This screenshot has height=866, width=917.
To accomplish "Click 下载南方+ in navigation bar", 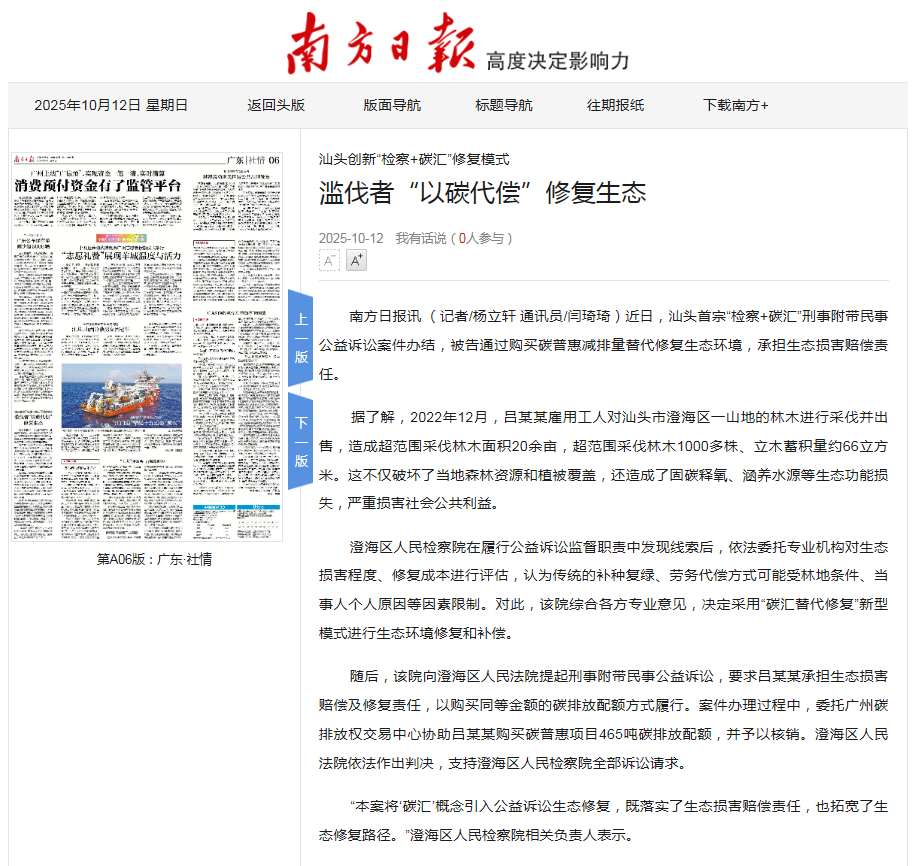I will (735, 105).
